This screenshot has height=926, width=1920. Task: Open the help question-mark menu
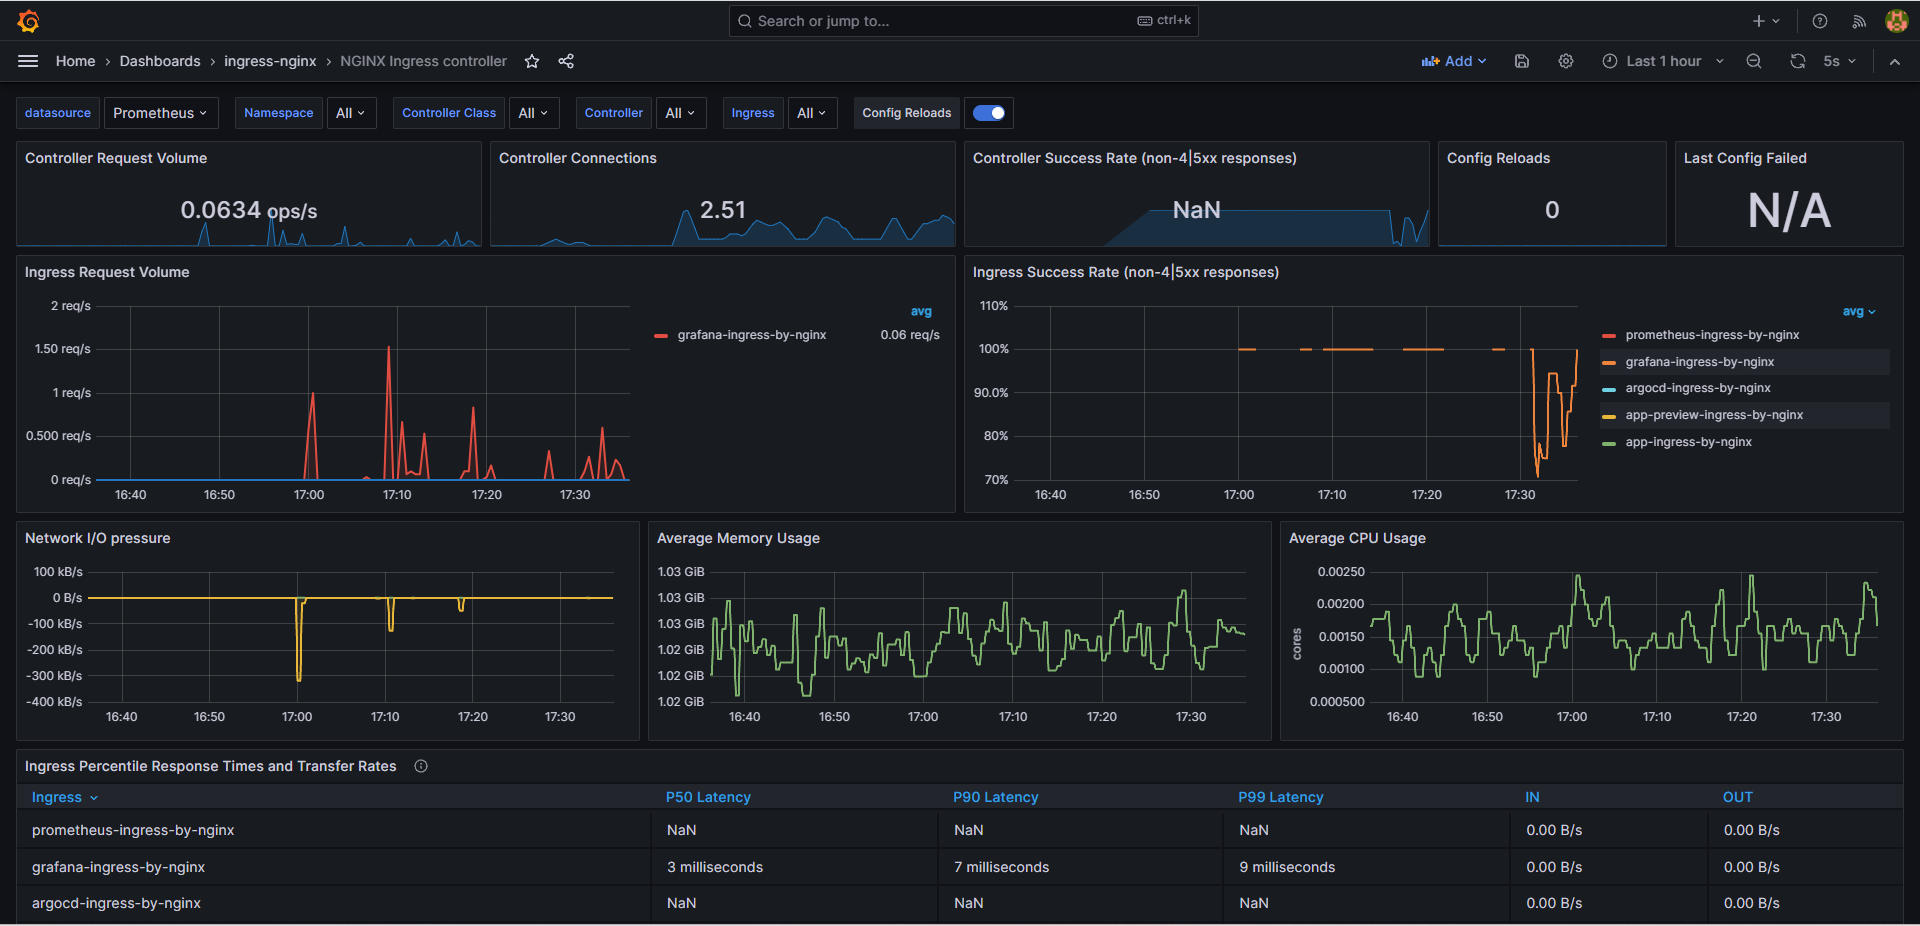click(1820, 21)
